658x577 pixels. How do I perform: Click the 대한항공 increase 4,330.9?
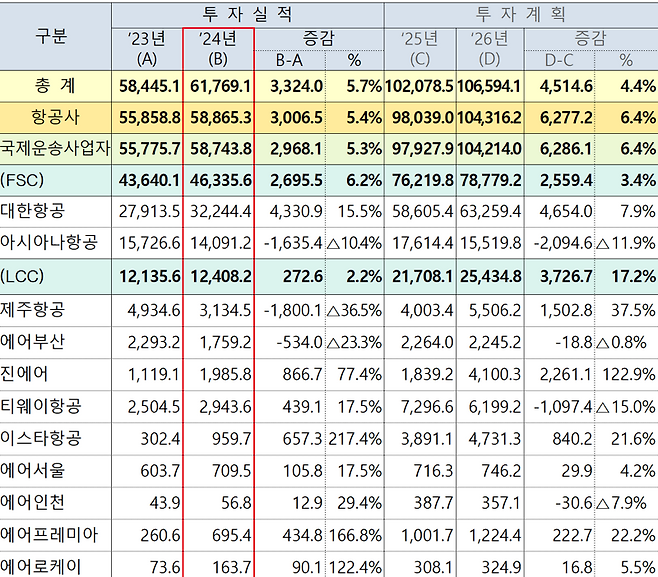point(296,211)
